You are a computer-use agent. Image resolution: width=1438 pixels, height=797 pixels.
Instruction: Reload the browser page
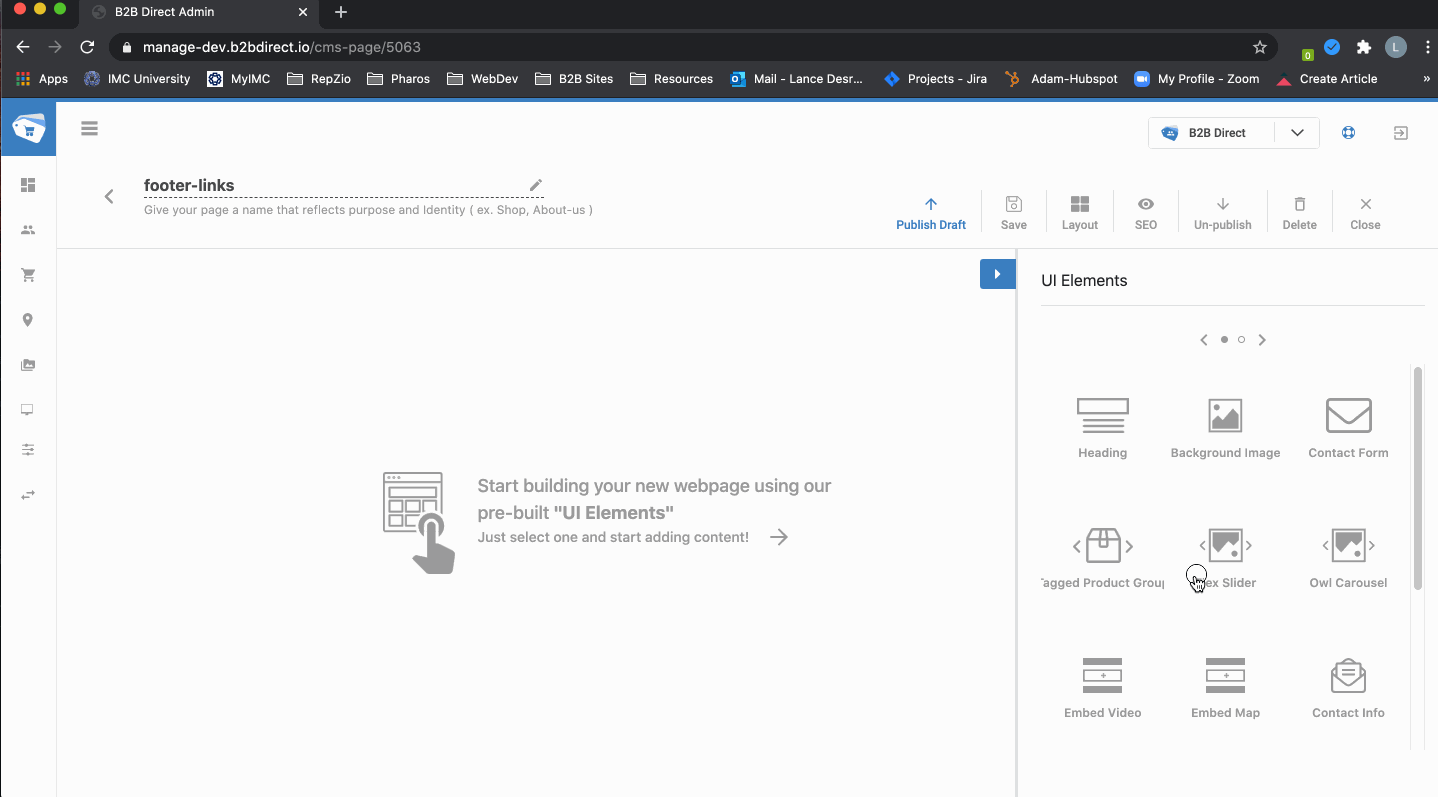(87, 47)
